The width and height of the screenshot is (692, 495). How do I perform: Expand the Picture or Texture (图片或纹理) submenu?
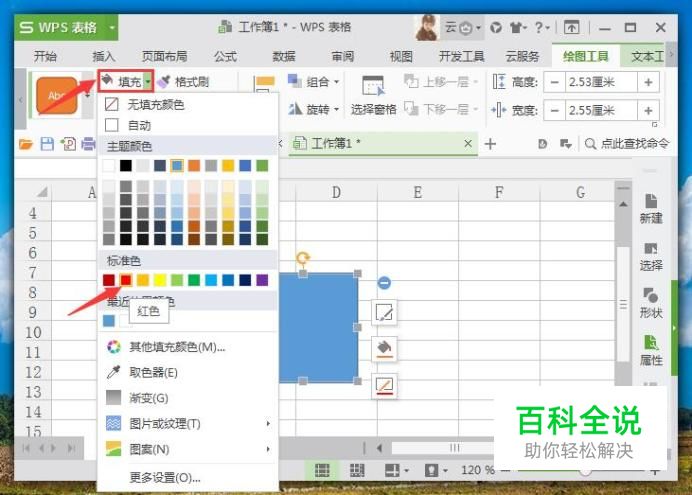tap(268, 424)
